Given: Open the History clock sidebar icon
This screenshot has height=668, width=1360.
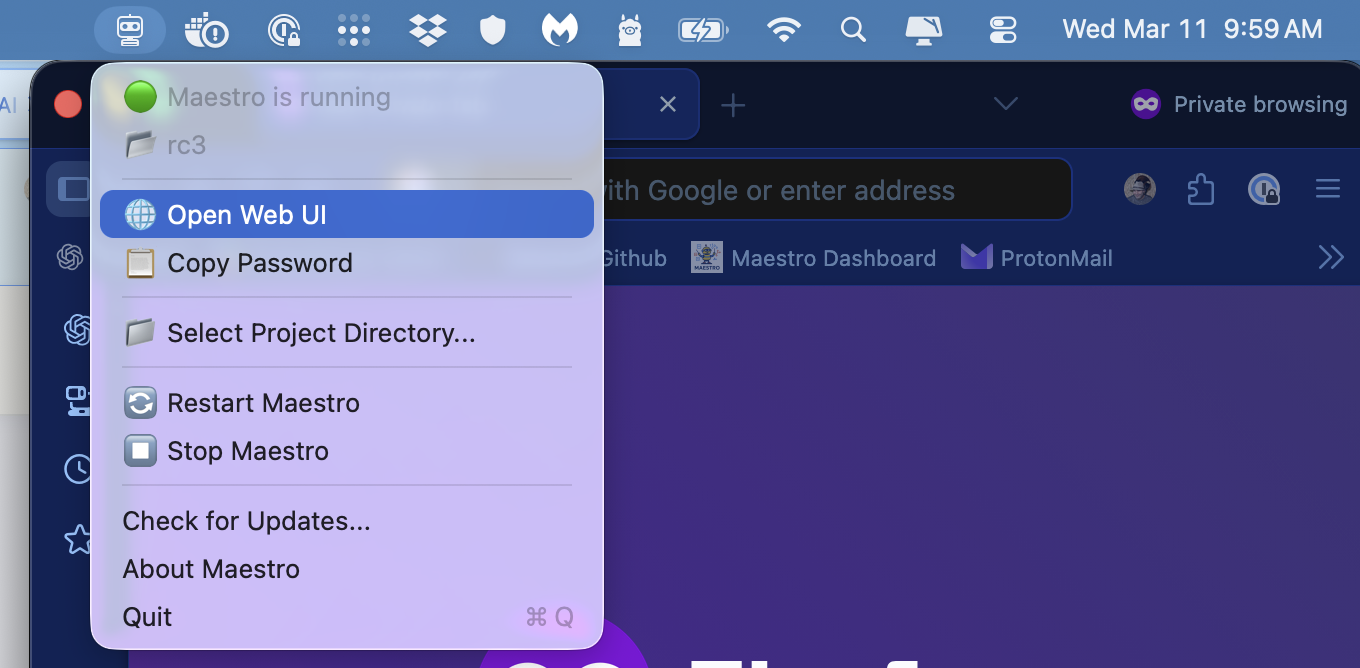Looking at the screenshot, I should click(x=78, y=469).
